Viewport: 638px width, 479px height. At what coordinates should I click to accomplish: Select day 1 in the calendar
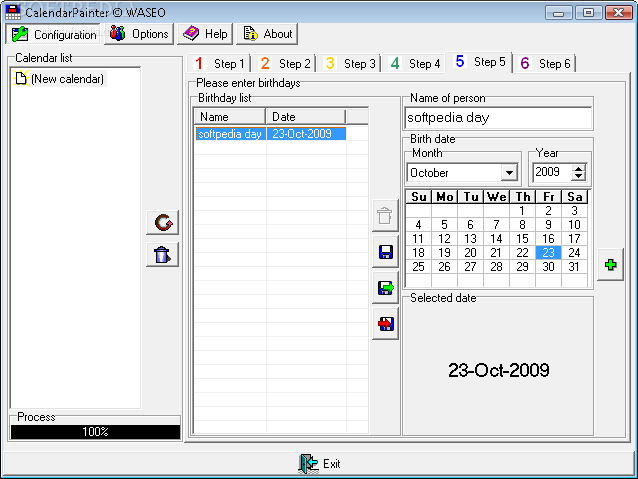coord(522,211)
